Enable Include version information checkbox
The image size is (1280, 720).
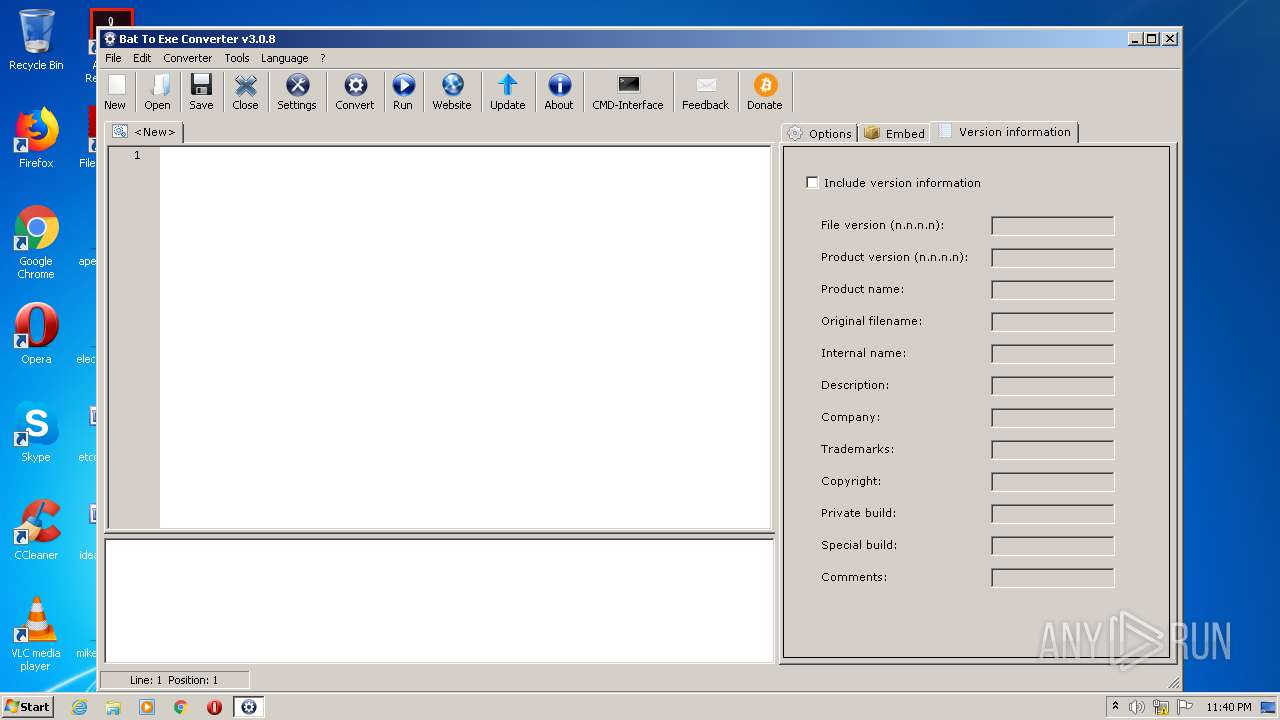pyautogui.click(x=812, y=182)
